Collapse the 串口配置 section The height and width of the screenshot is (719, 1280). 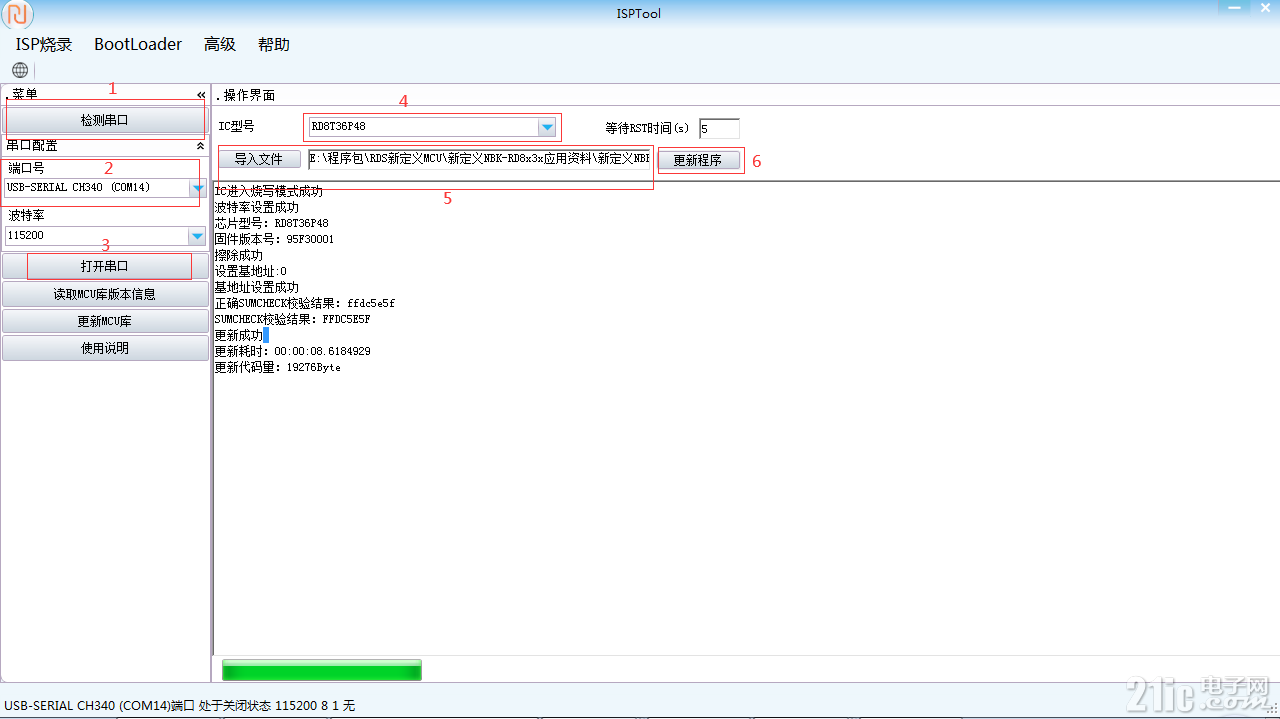pyautogui.click(x=201, y=146)
